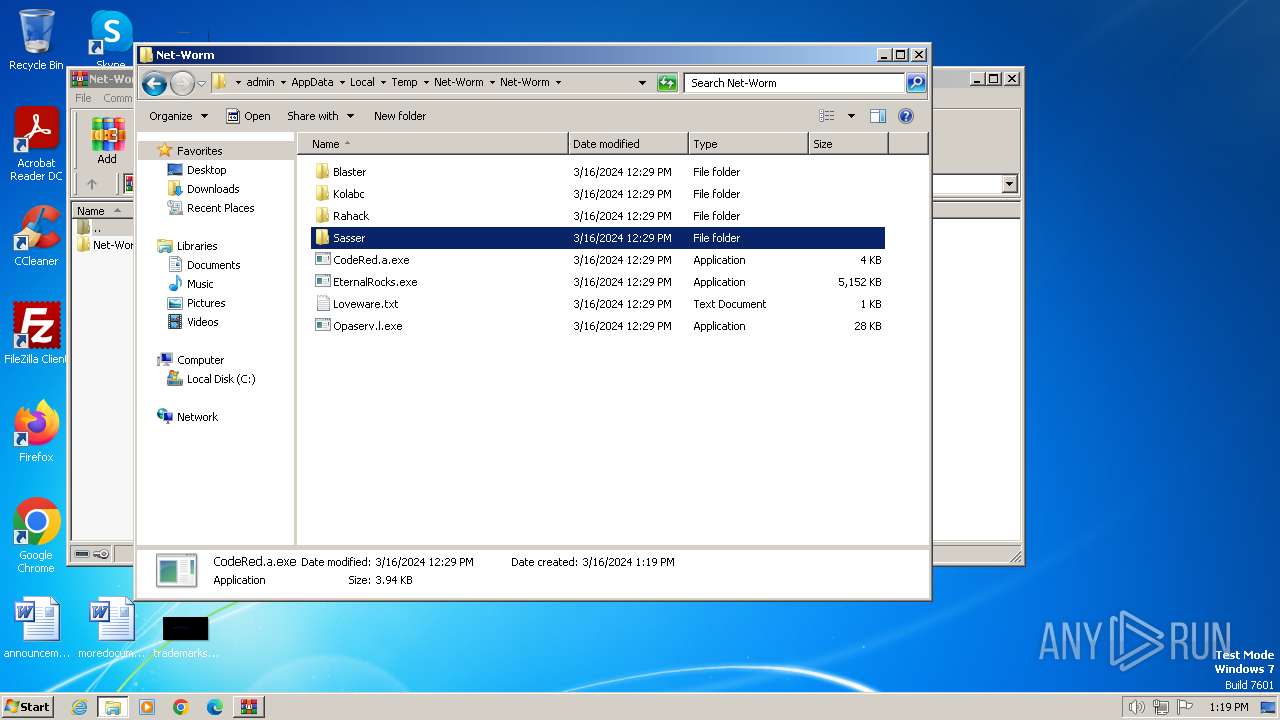Open the Videos library
This screenshot has height=720, width=1280.
pyautogui.click(x=202, y=322)
